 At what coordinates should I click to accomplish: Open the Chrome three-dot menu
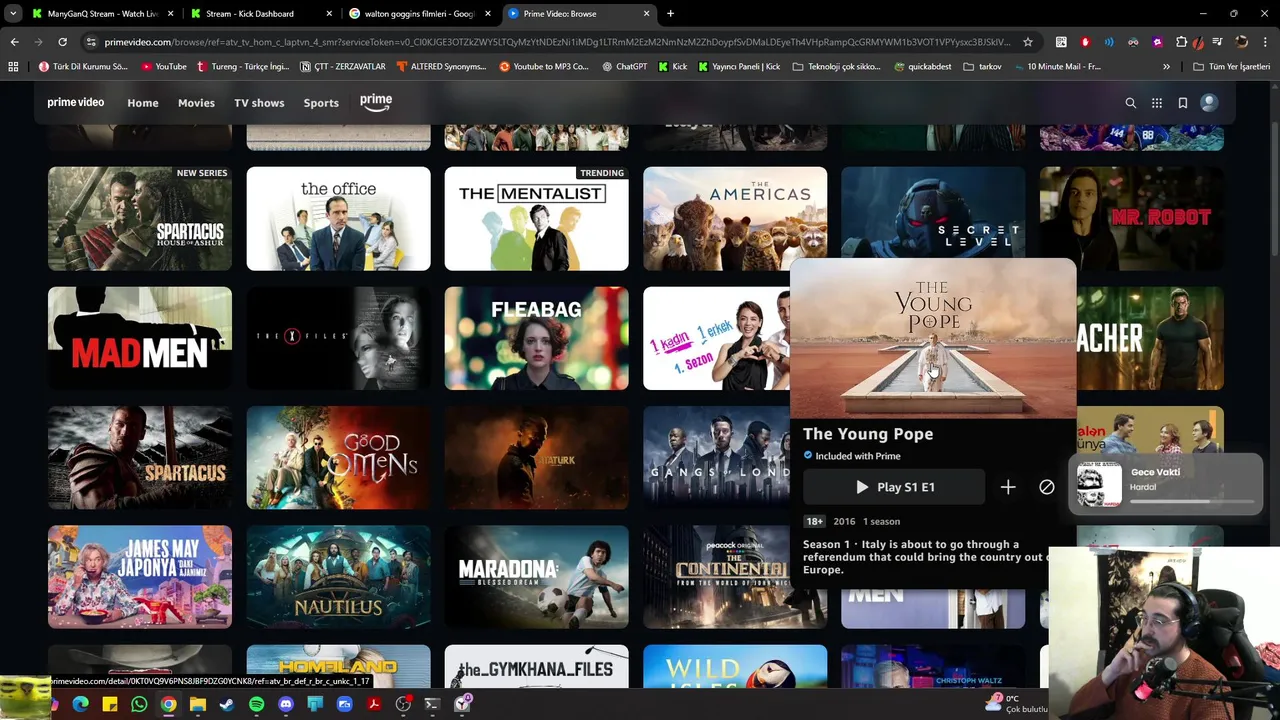[1265, 42]
